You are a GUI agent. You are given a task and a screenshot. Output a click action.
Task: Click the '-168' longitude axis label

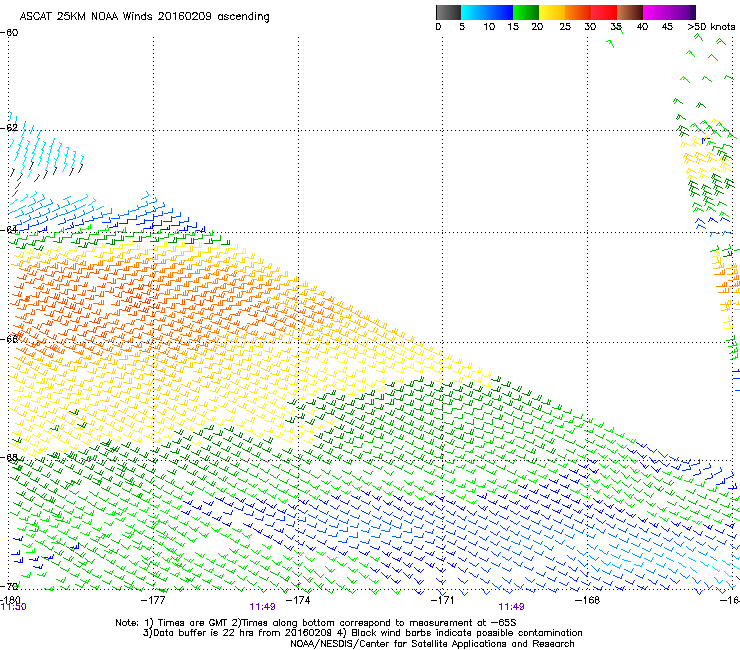(587, 600)
